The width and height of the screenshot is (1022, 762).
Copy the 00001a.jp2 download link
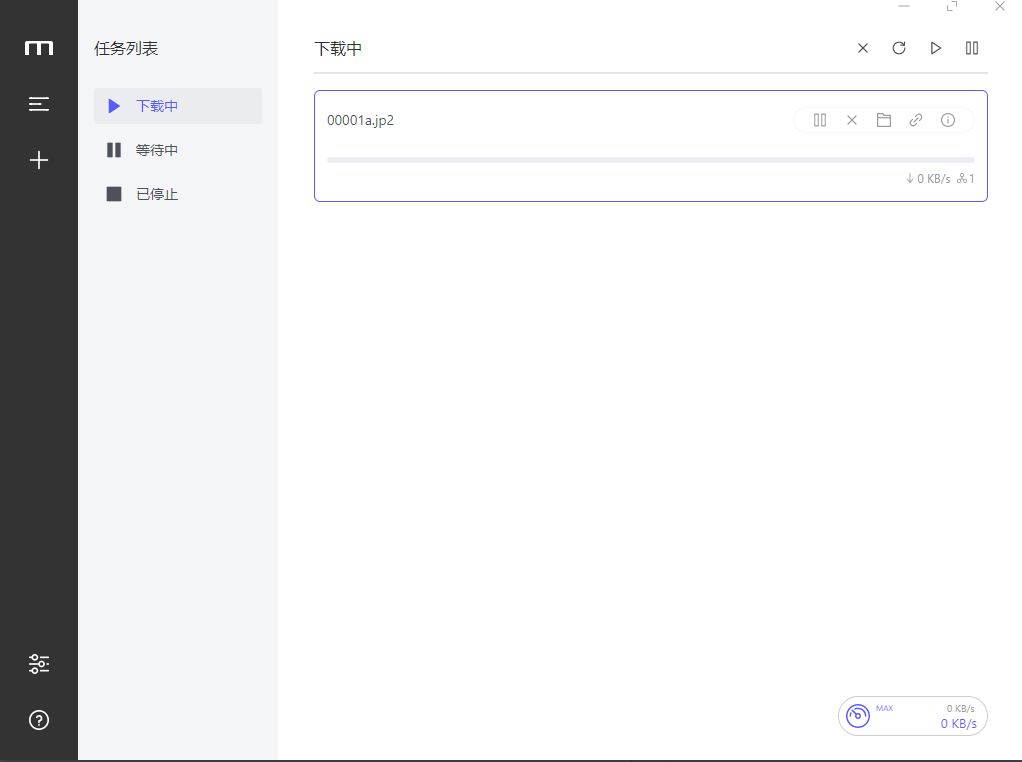point(916,120)
